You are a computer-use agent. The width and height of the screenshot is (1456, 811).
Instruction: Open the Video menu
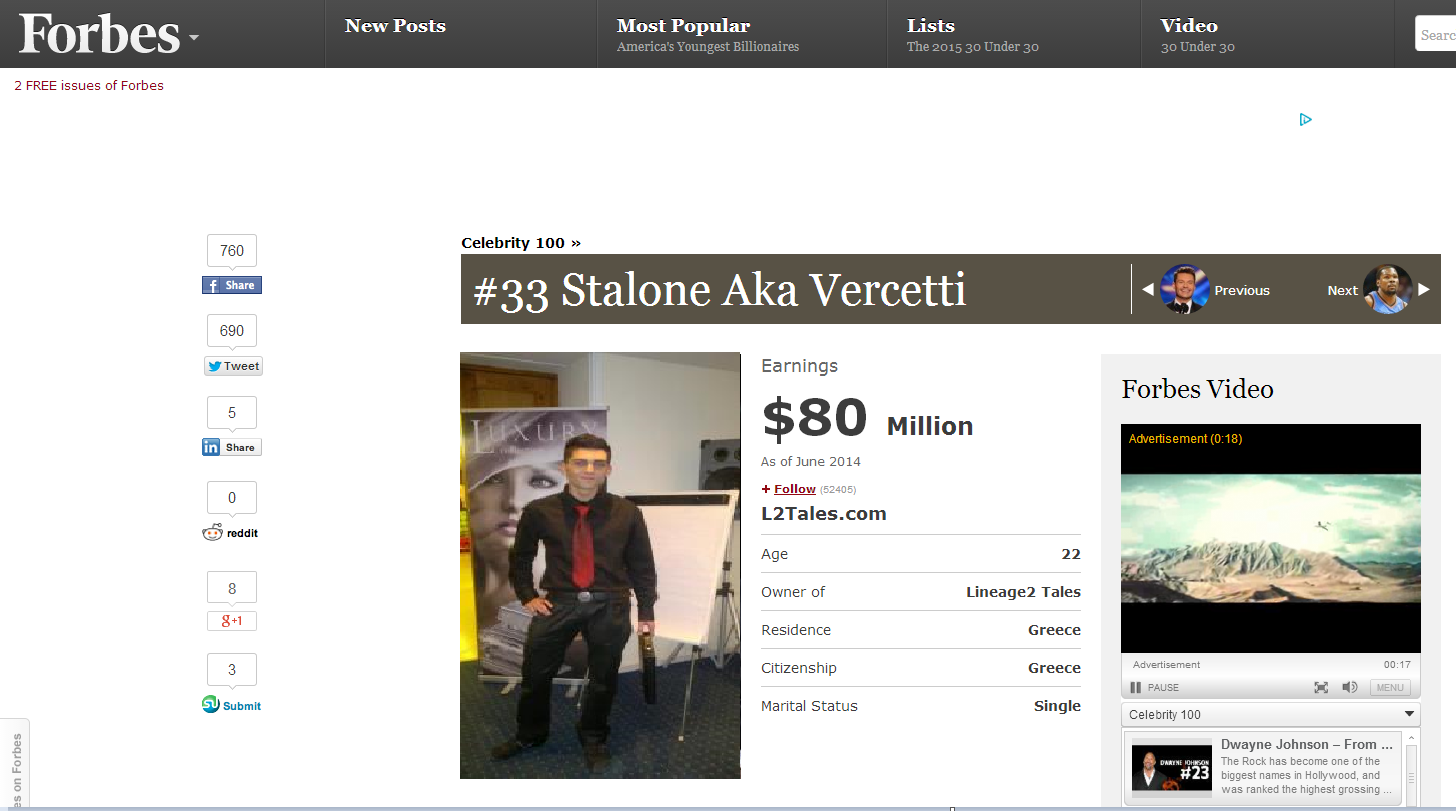point(1189,26)
